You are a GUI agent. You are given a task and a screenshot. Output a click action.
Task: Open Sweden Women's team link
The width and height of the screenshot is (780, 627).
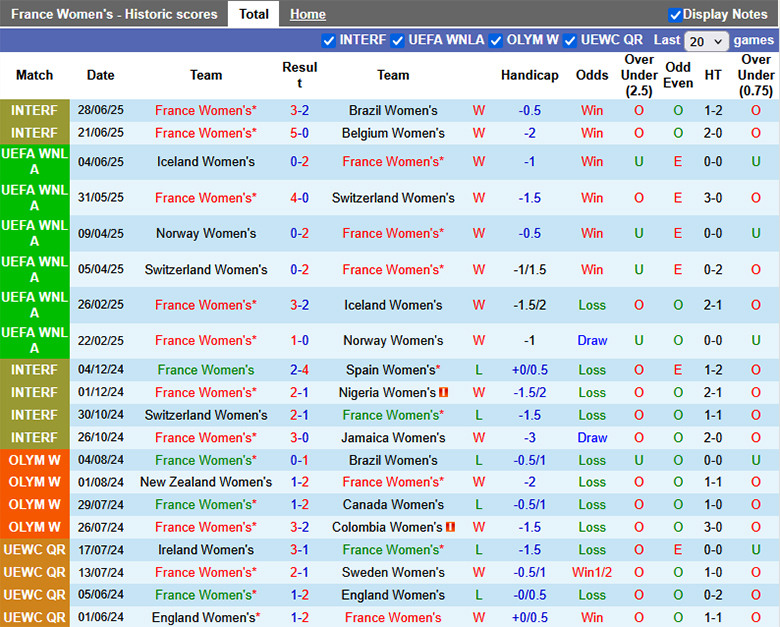393,573
